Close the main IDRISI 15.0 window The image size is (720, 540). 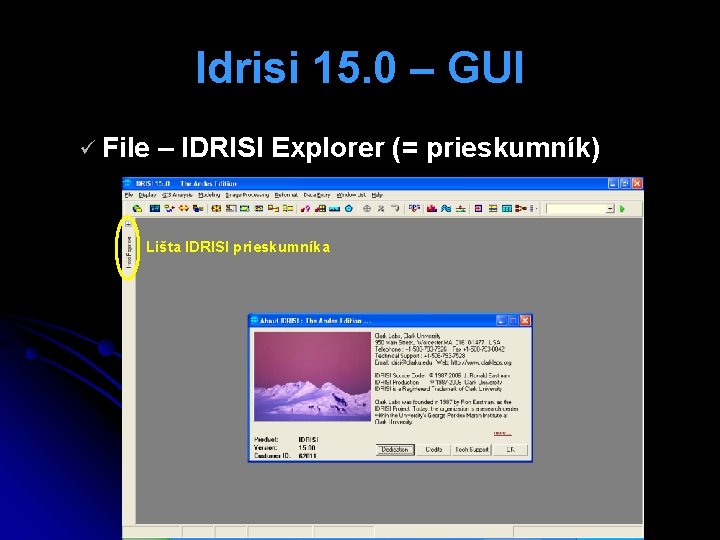pyautogui.click(x=637, y=184)
